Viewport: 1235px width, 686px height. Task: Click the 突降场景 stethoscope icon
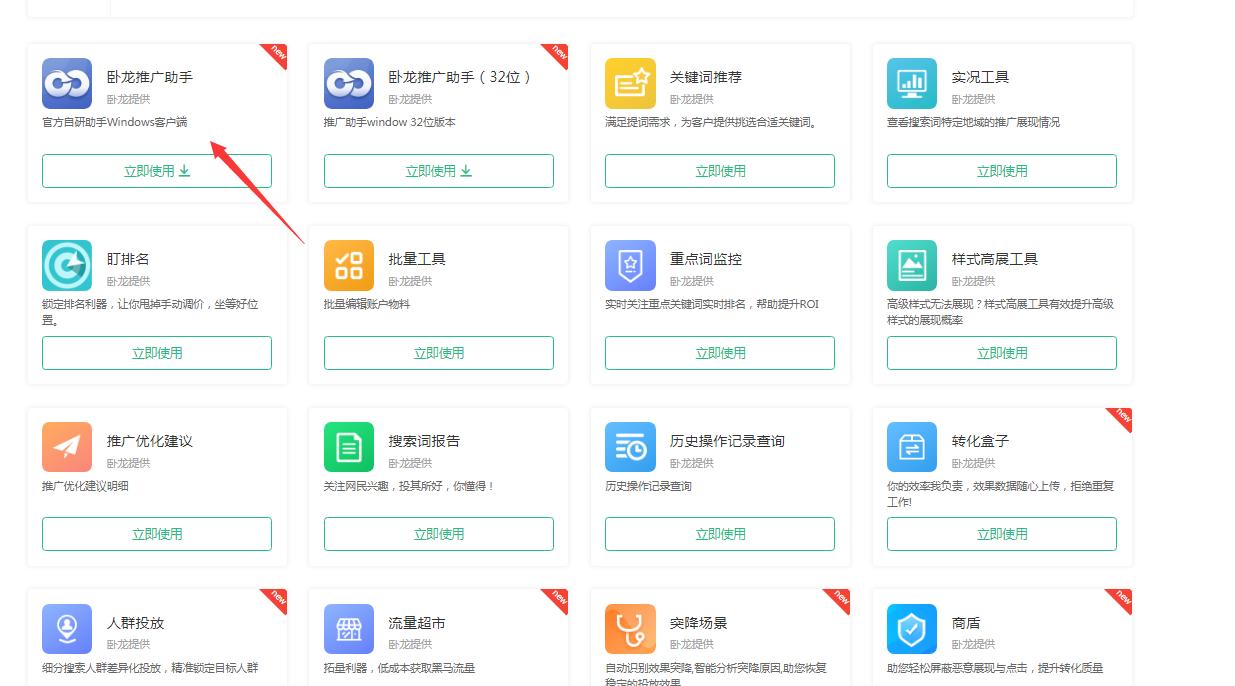tap(630, 629)
